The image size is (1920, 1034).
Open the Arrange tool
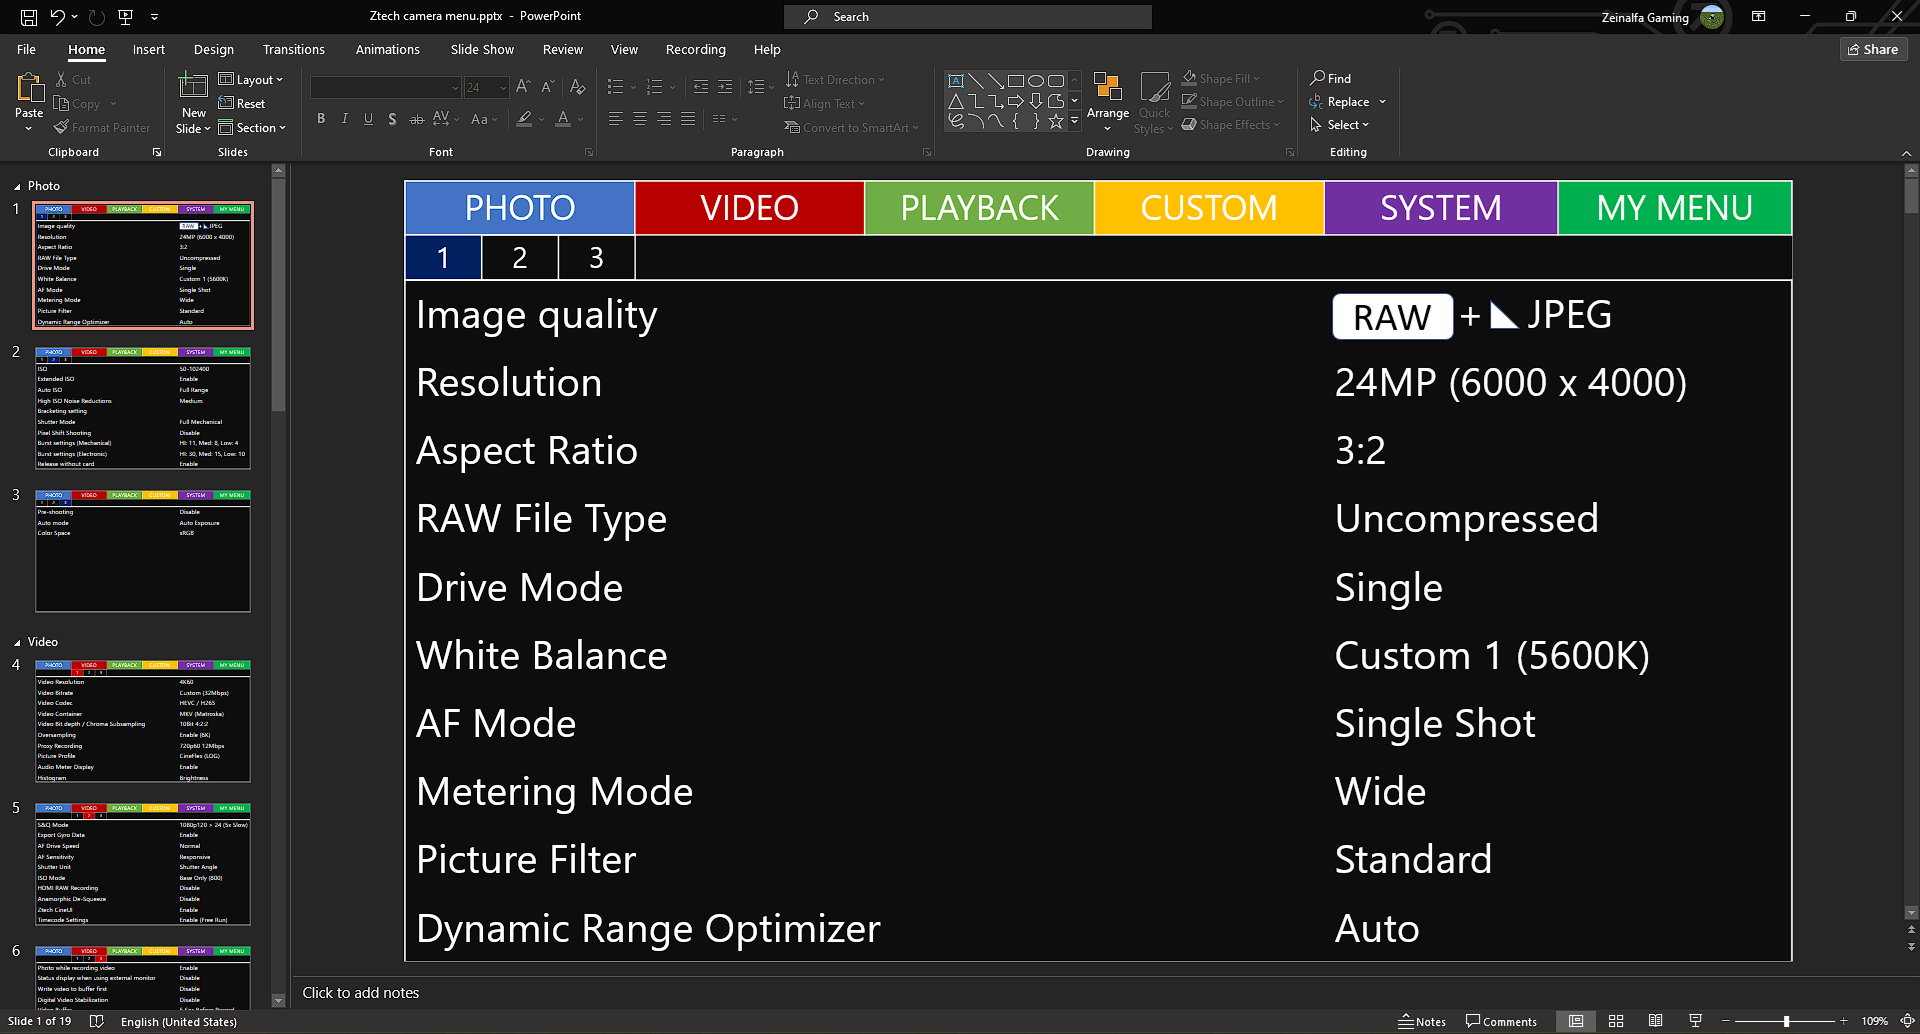point(1108,100)
